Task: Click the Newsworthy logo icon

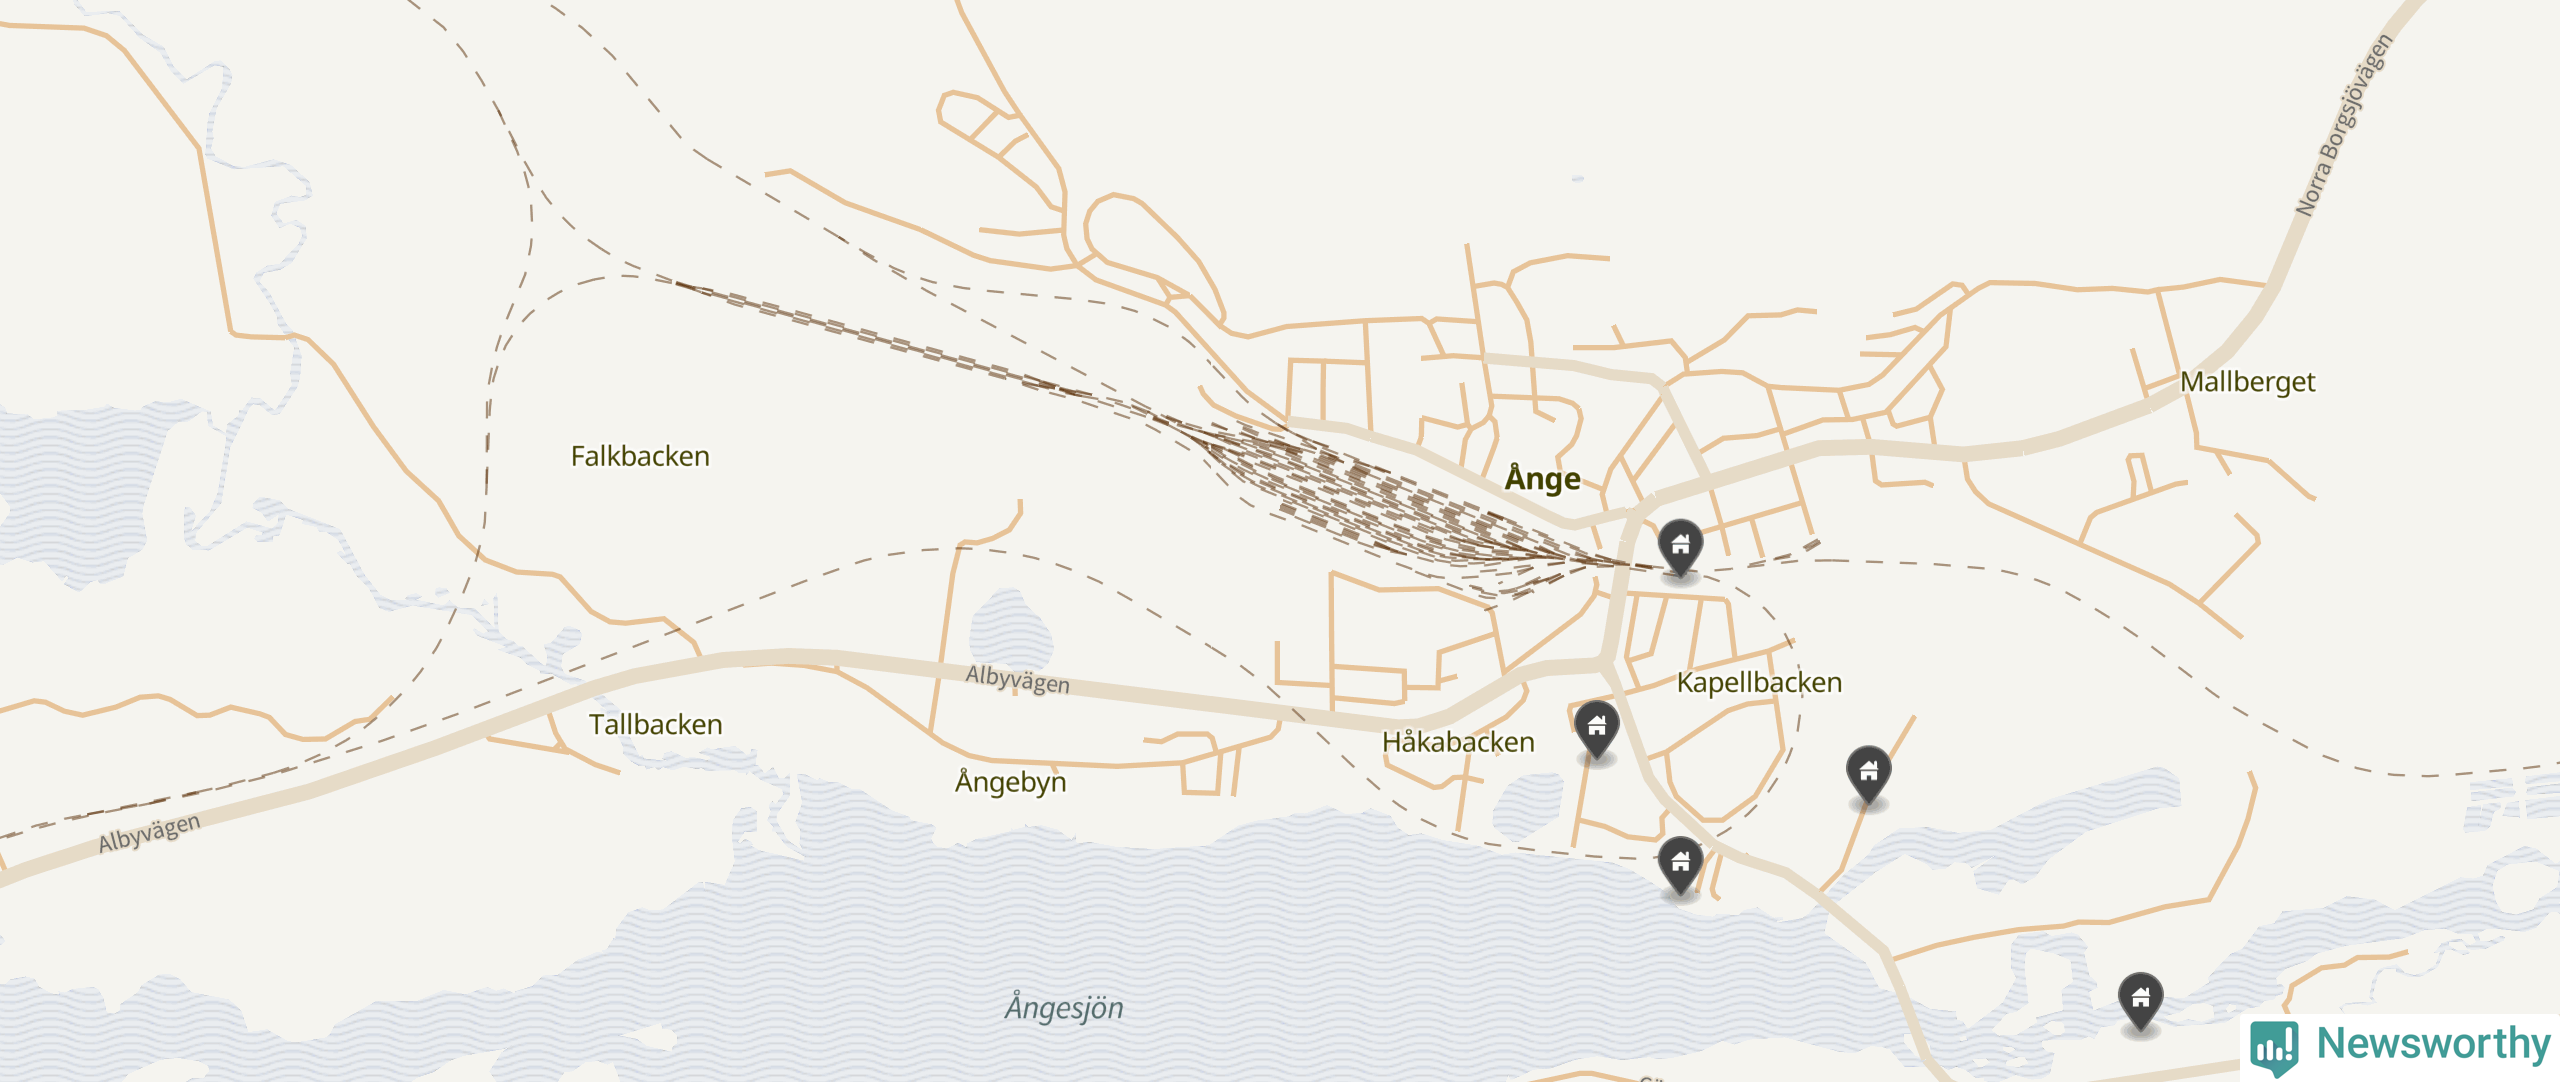Action: (2274, 1047)
